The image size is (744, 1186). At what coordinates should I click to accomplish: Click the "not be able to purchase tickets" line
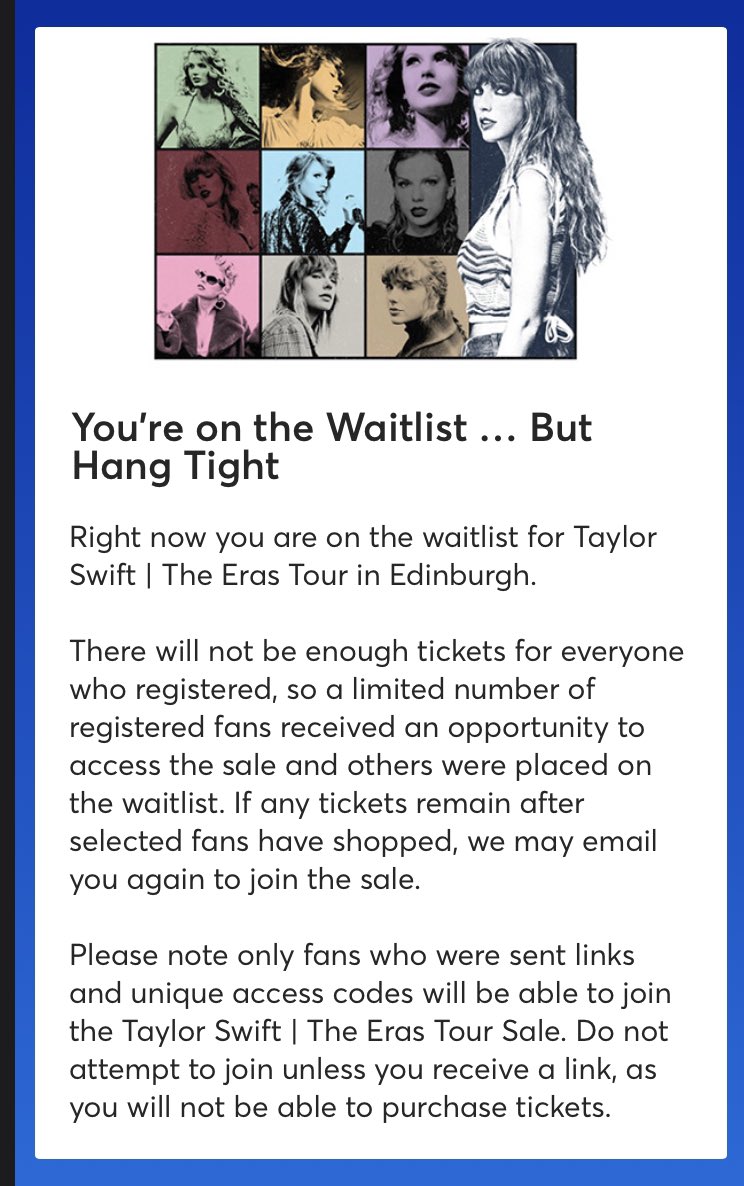point(339,1108)
